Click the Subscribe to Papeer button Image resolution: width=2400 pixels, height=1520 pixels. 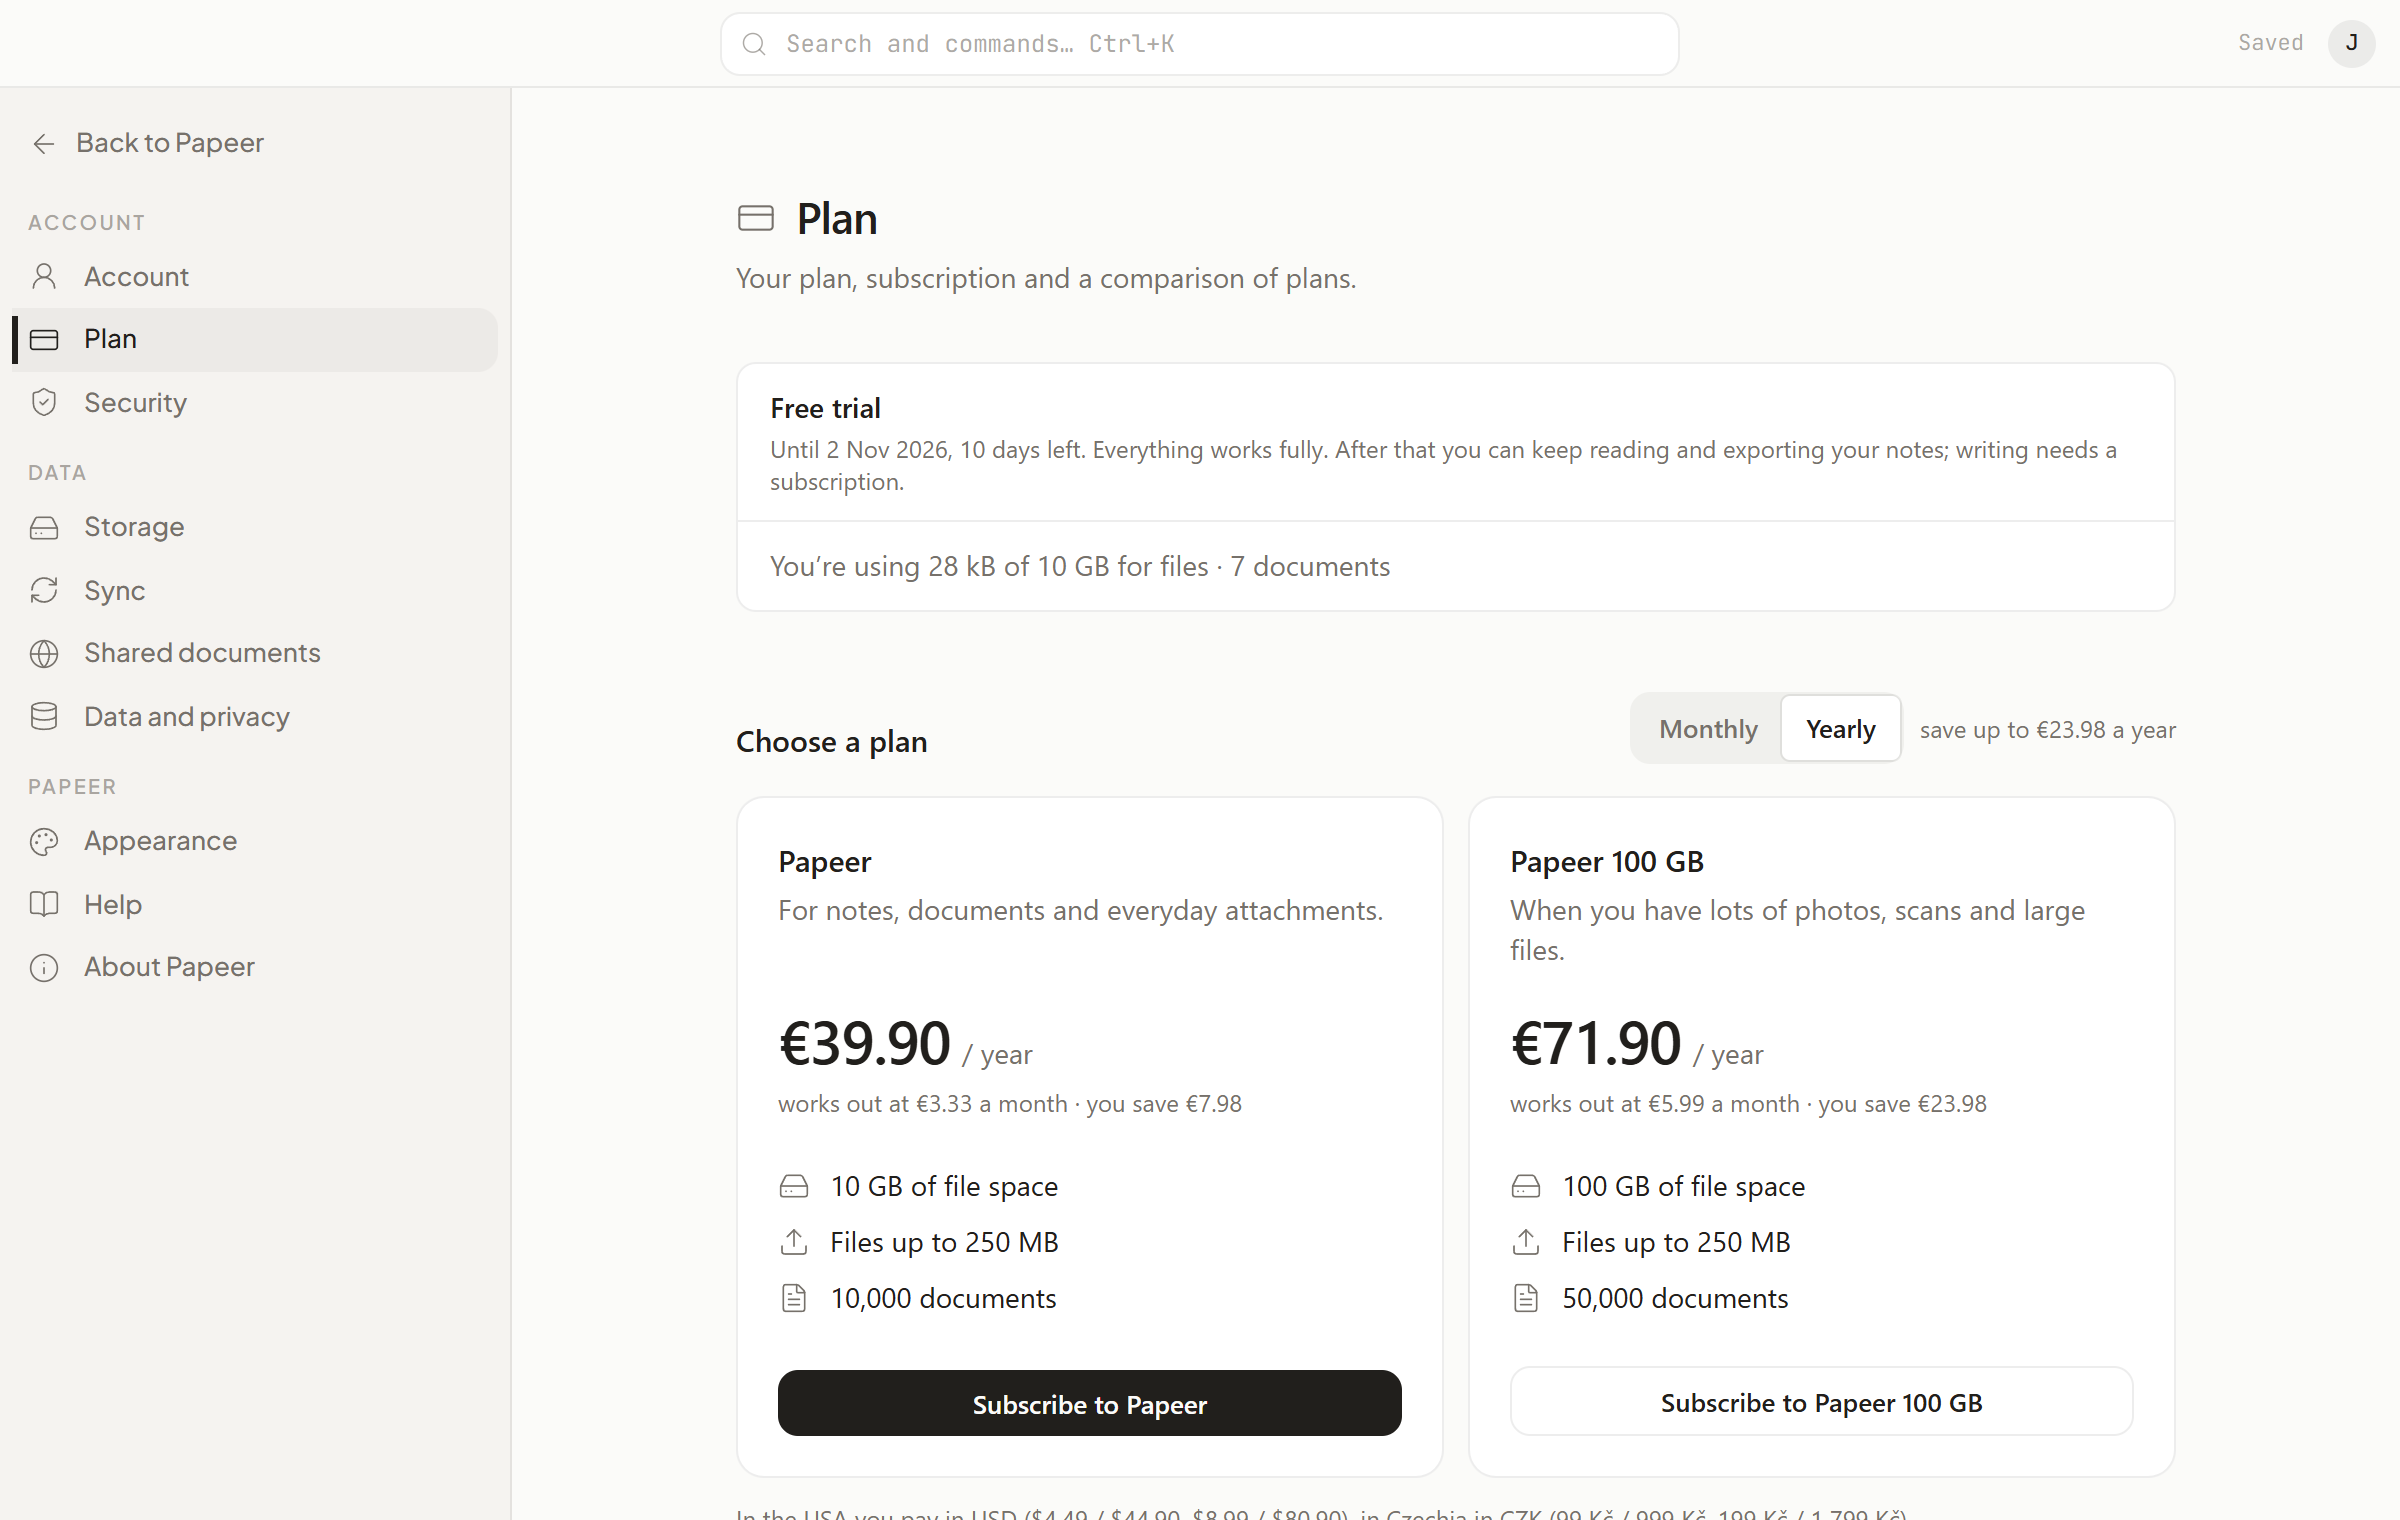1089,1403
